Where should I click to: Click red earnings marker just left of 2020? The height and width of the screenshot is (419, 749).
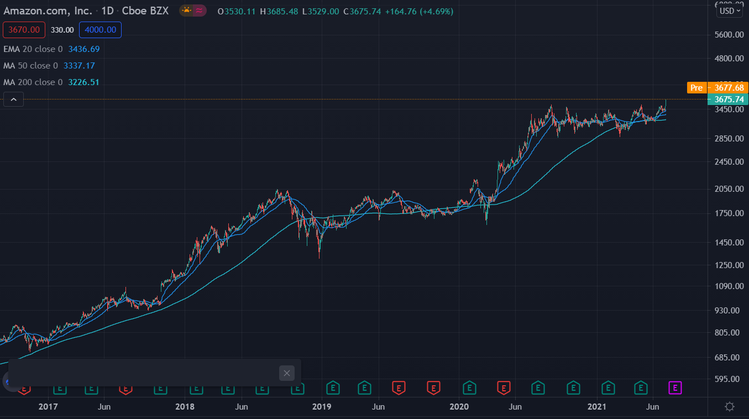(433, 387)
